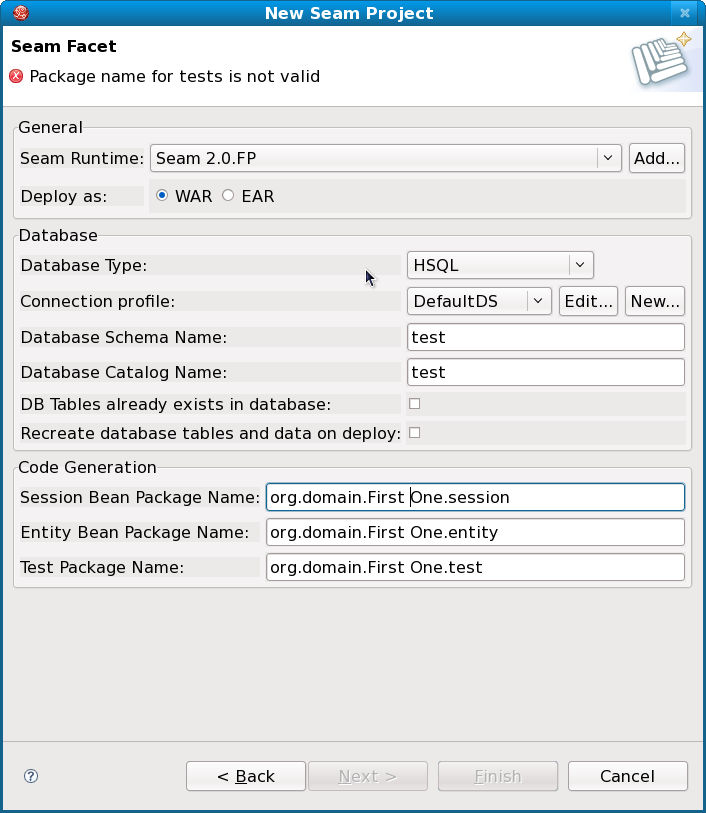Image resolution: width=706 pixels, height=813 pixels.
Task: Open the Connection profile DefaultDS dropdown
Action: (x=538, y=301)
